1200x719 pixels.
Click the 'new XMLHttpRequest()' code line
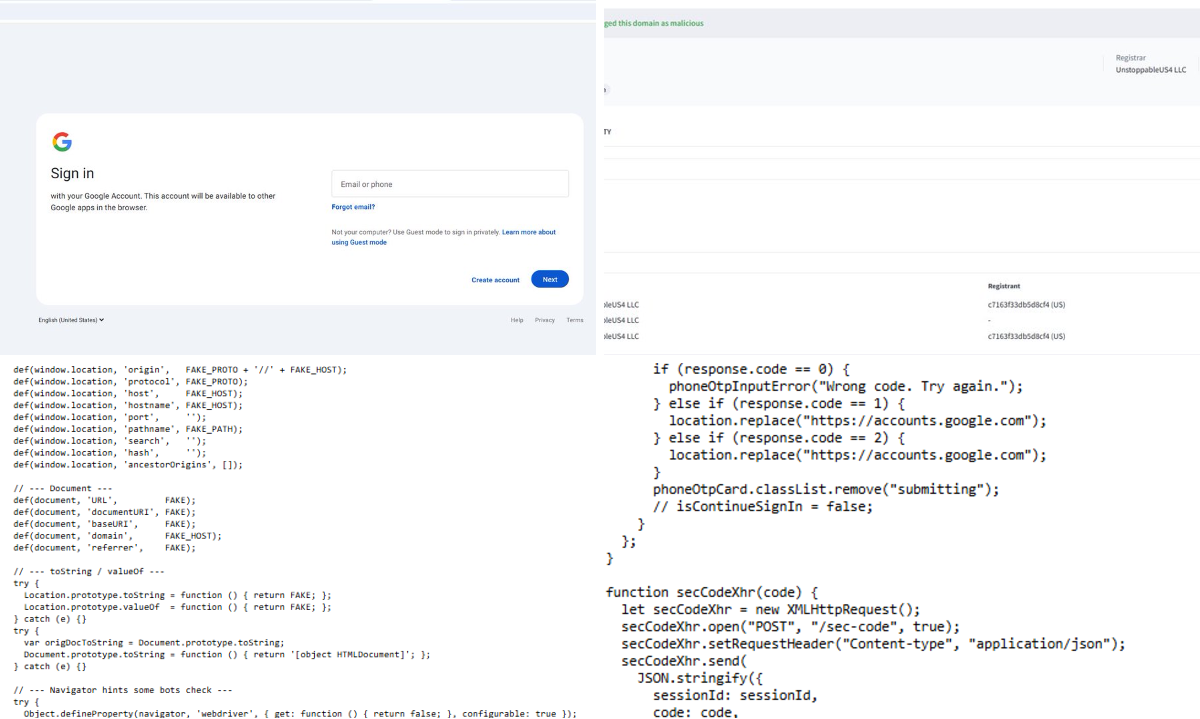pos(771,609)
